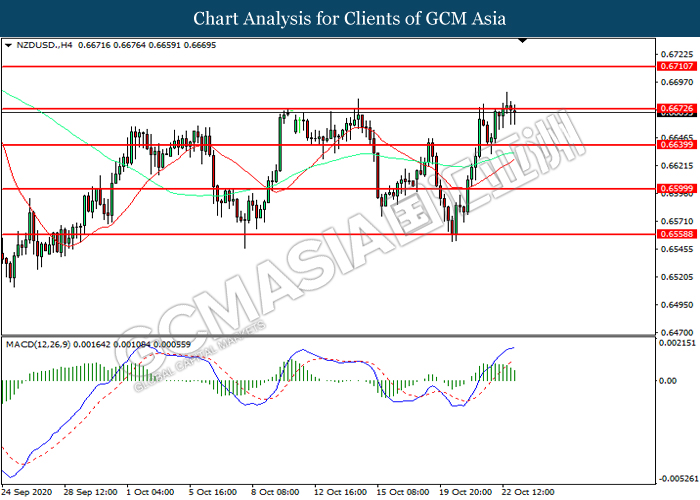Click the NZDUSD chart dropdown triangle
Screen dimensions: 700x500
(x=8, y=46)
